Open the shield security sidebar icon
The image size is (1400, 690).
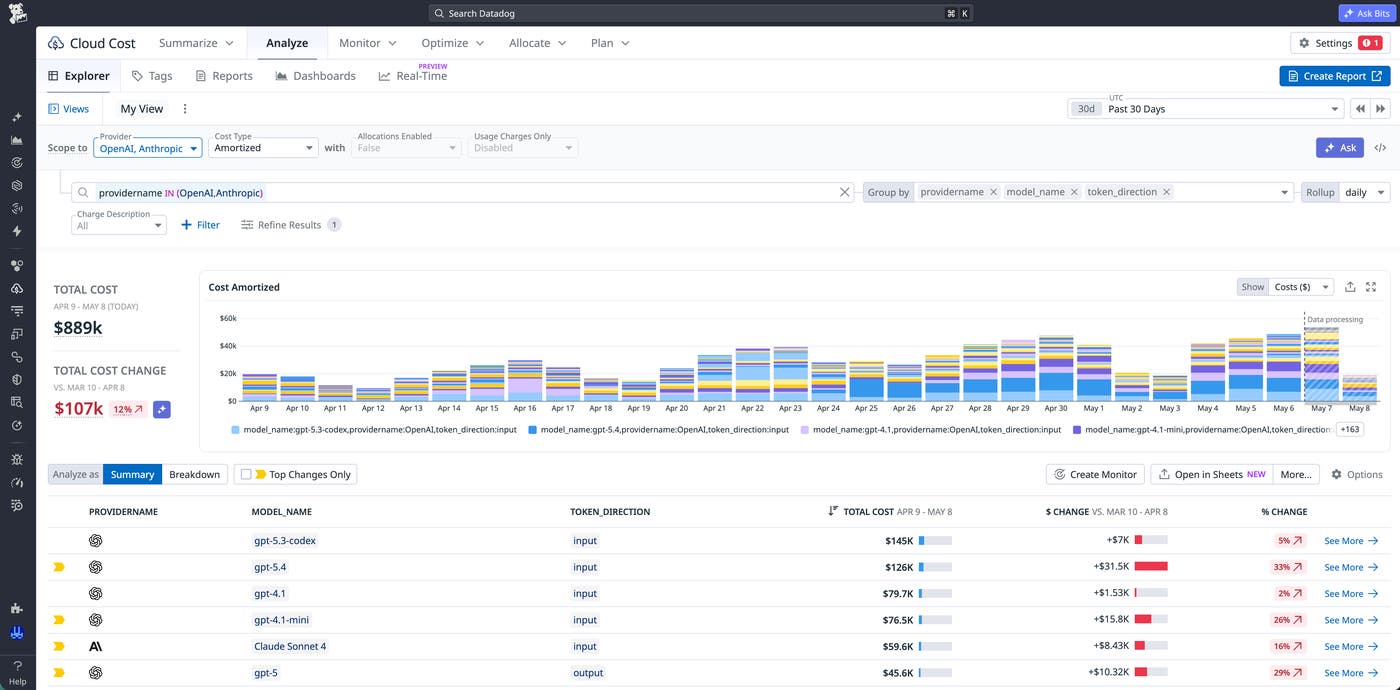(17, 379)
